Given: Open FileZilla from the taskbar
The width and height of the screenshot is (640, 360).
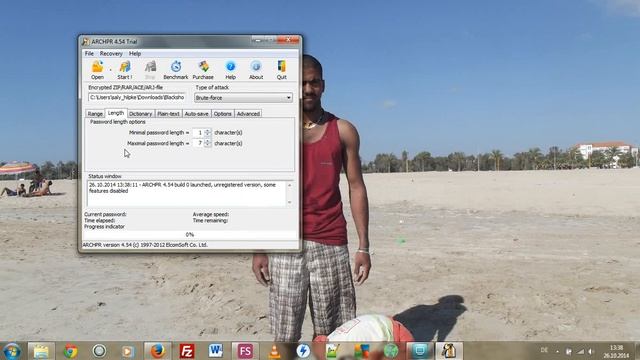Looking at the screenshot, I should click(x=187, y=351).
